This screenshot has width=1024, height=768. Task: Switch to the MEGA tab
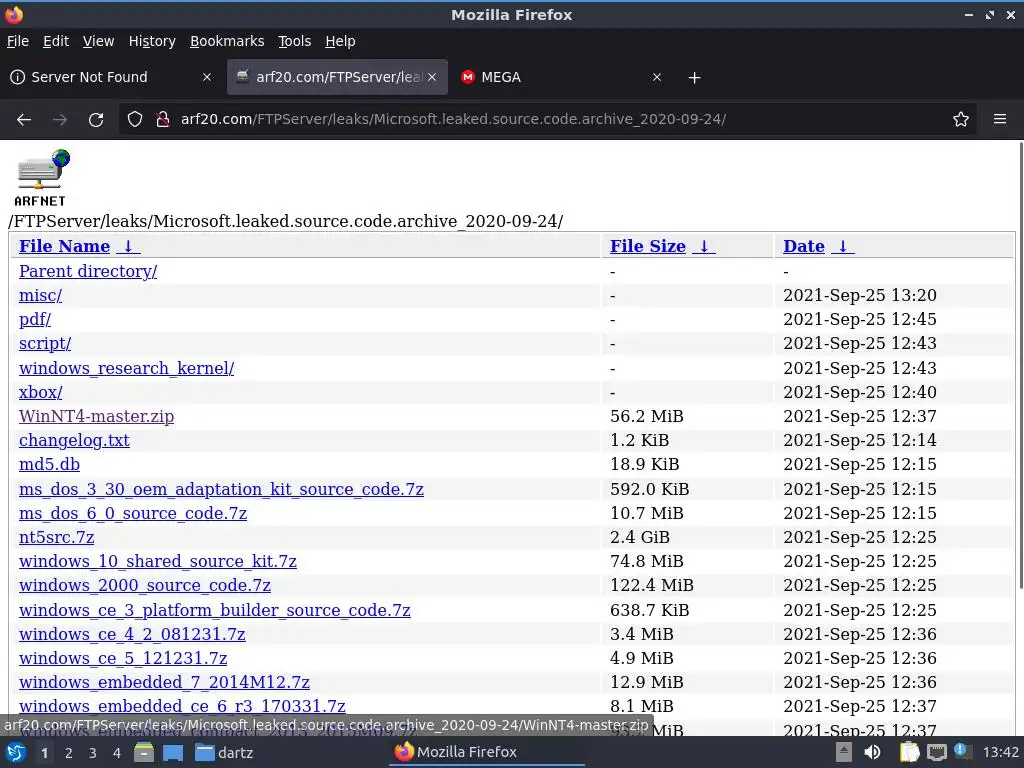click(x=562, y=77)
